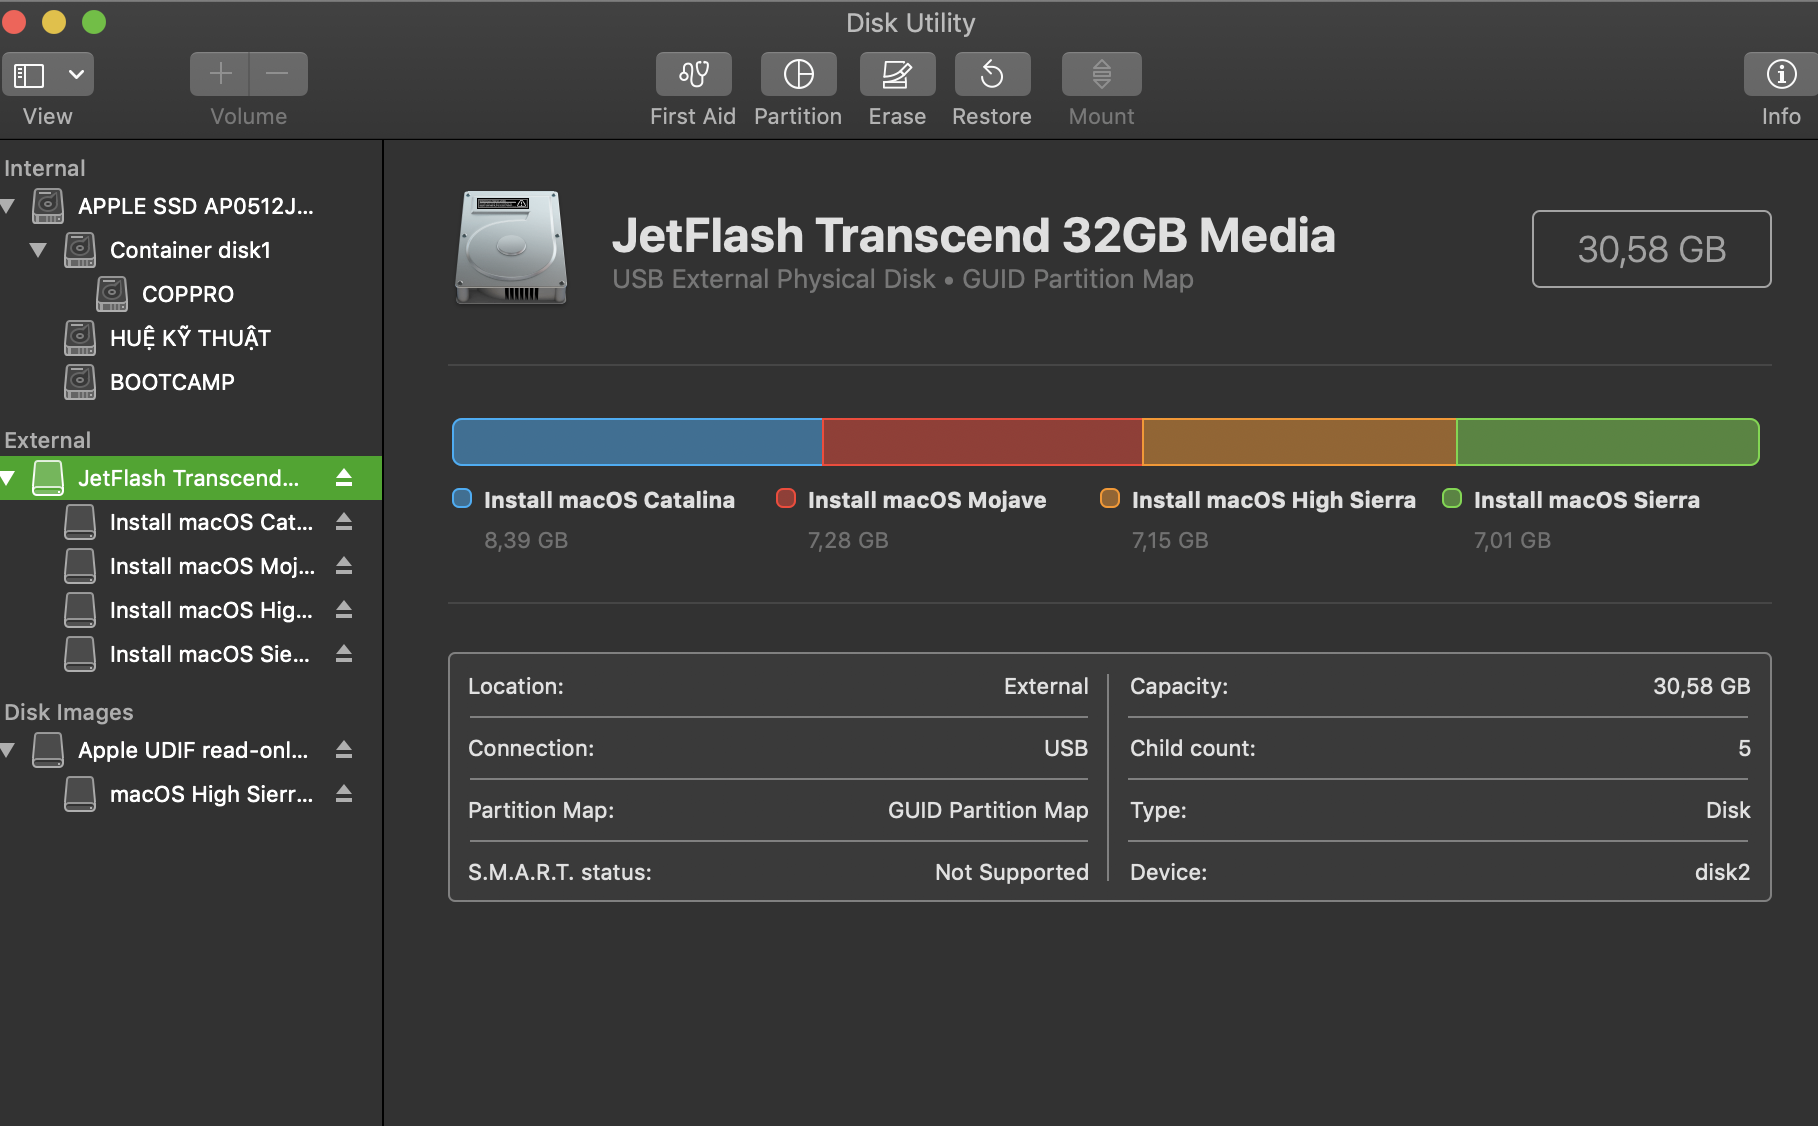The width and height of the screenshot is (1818, 1126).
Task: Select the macOS High Sierra disk image volume
Action: tap(191, 794)
